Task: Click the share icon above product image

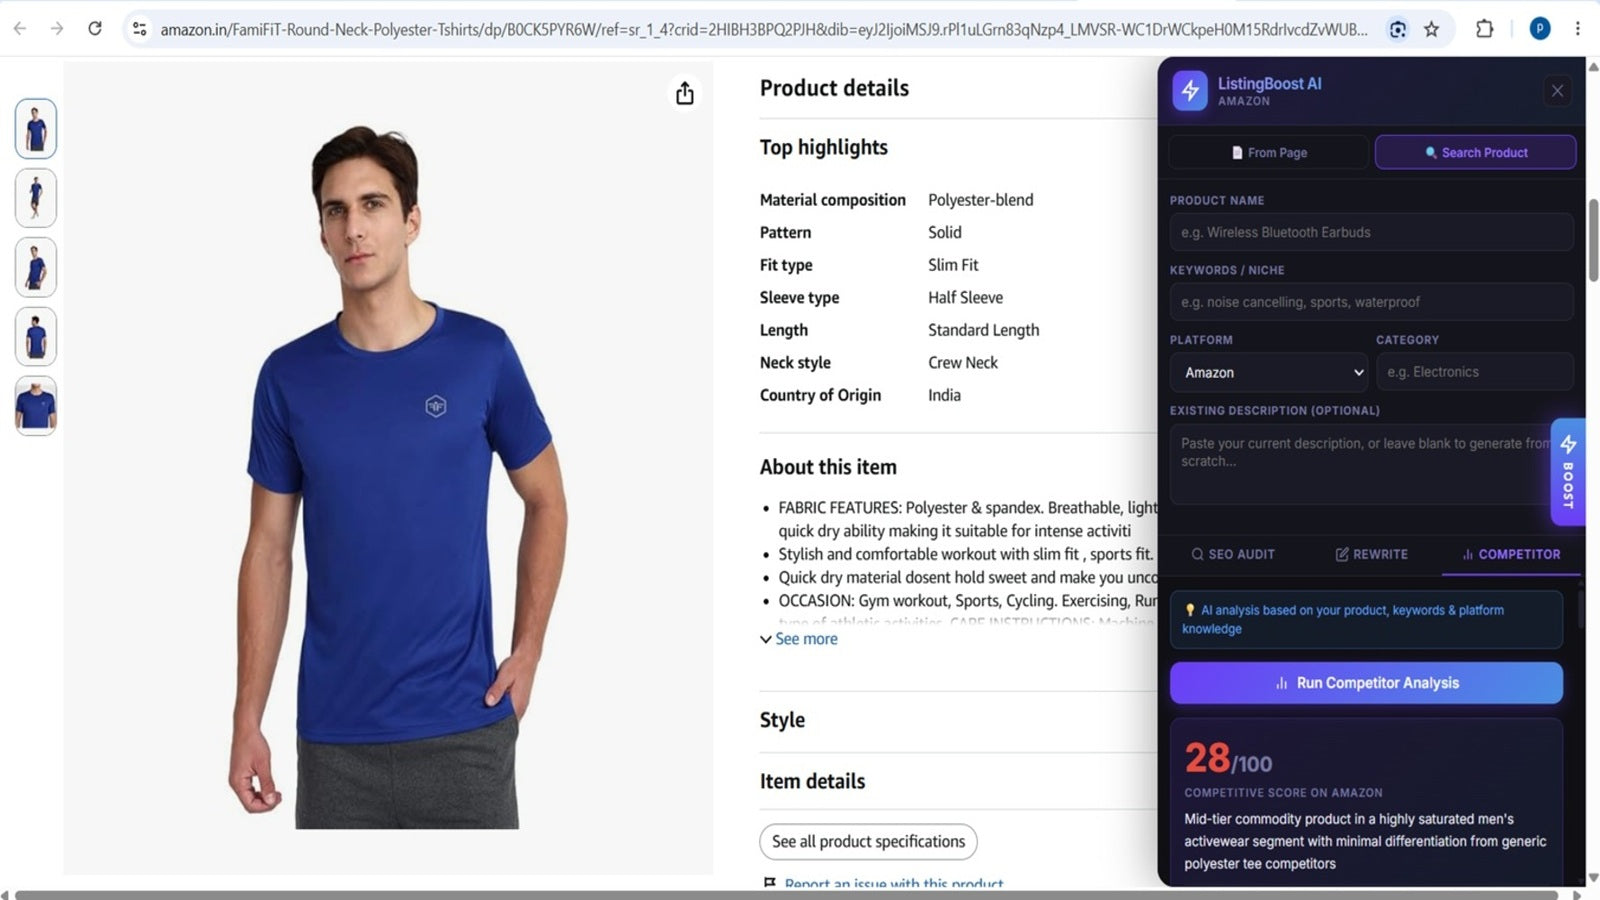Action: coord(684,93)
